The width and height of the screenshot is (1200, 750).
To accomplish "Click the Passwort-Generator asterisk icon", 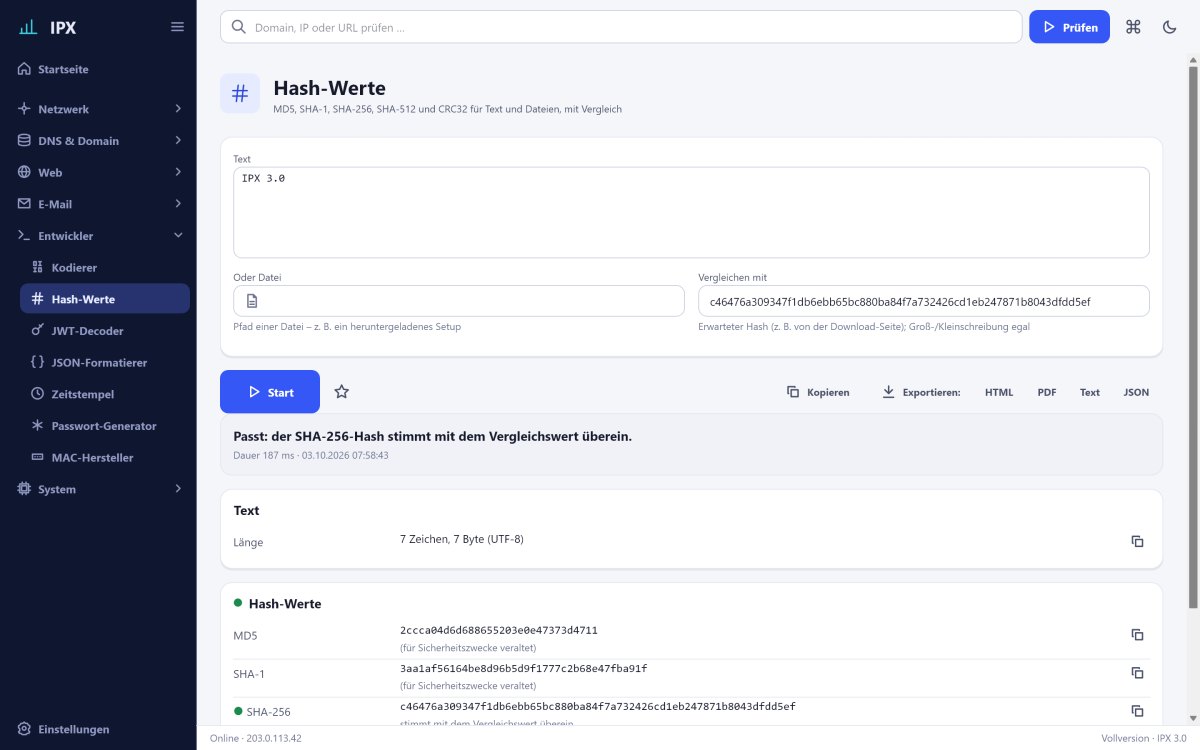I will click(x=38, y=425).
